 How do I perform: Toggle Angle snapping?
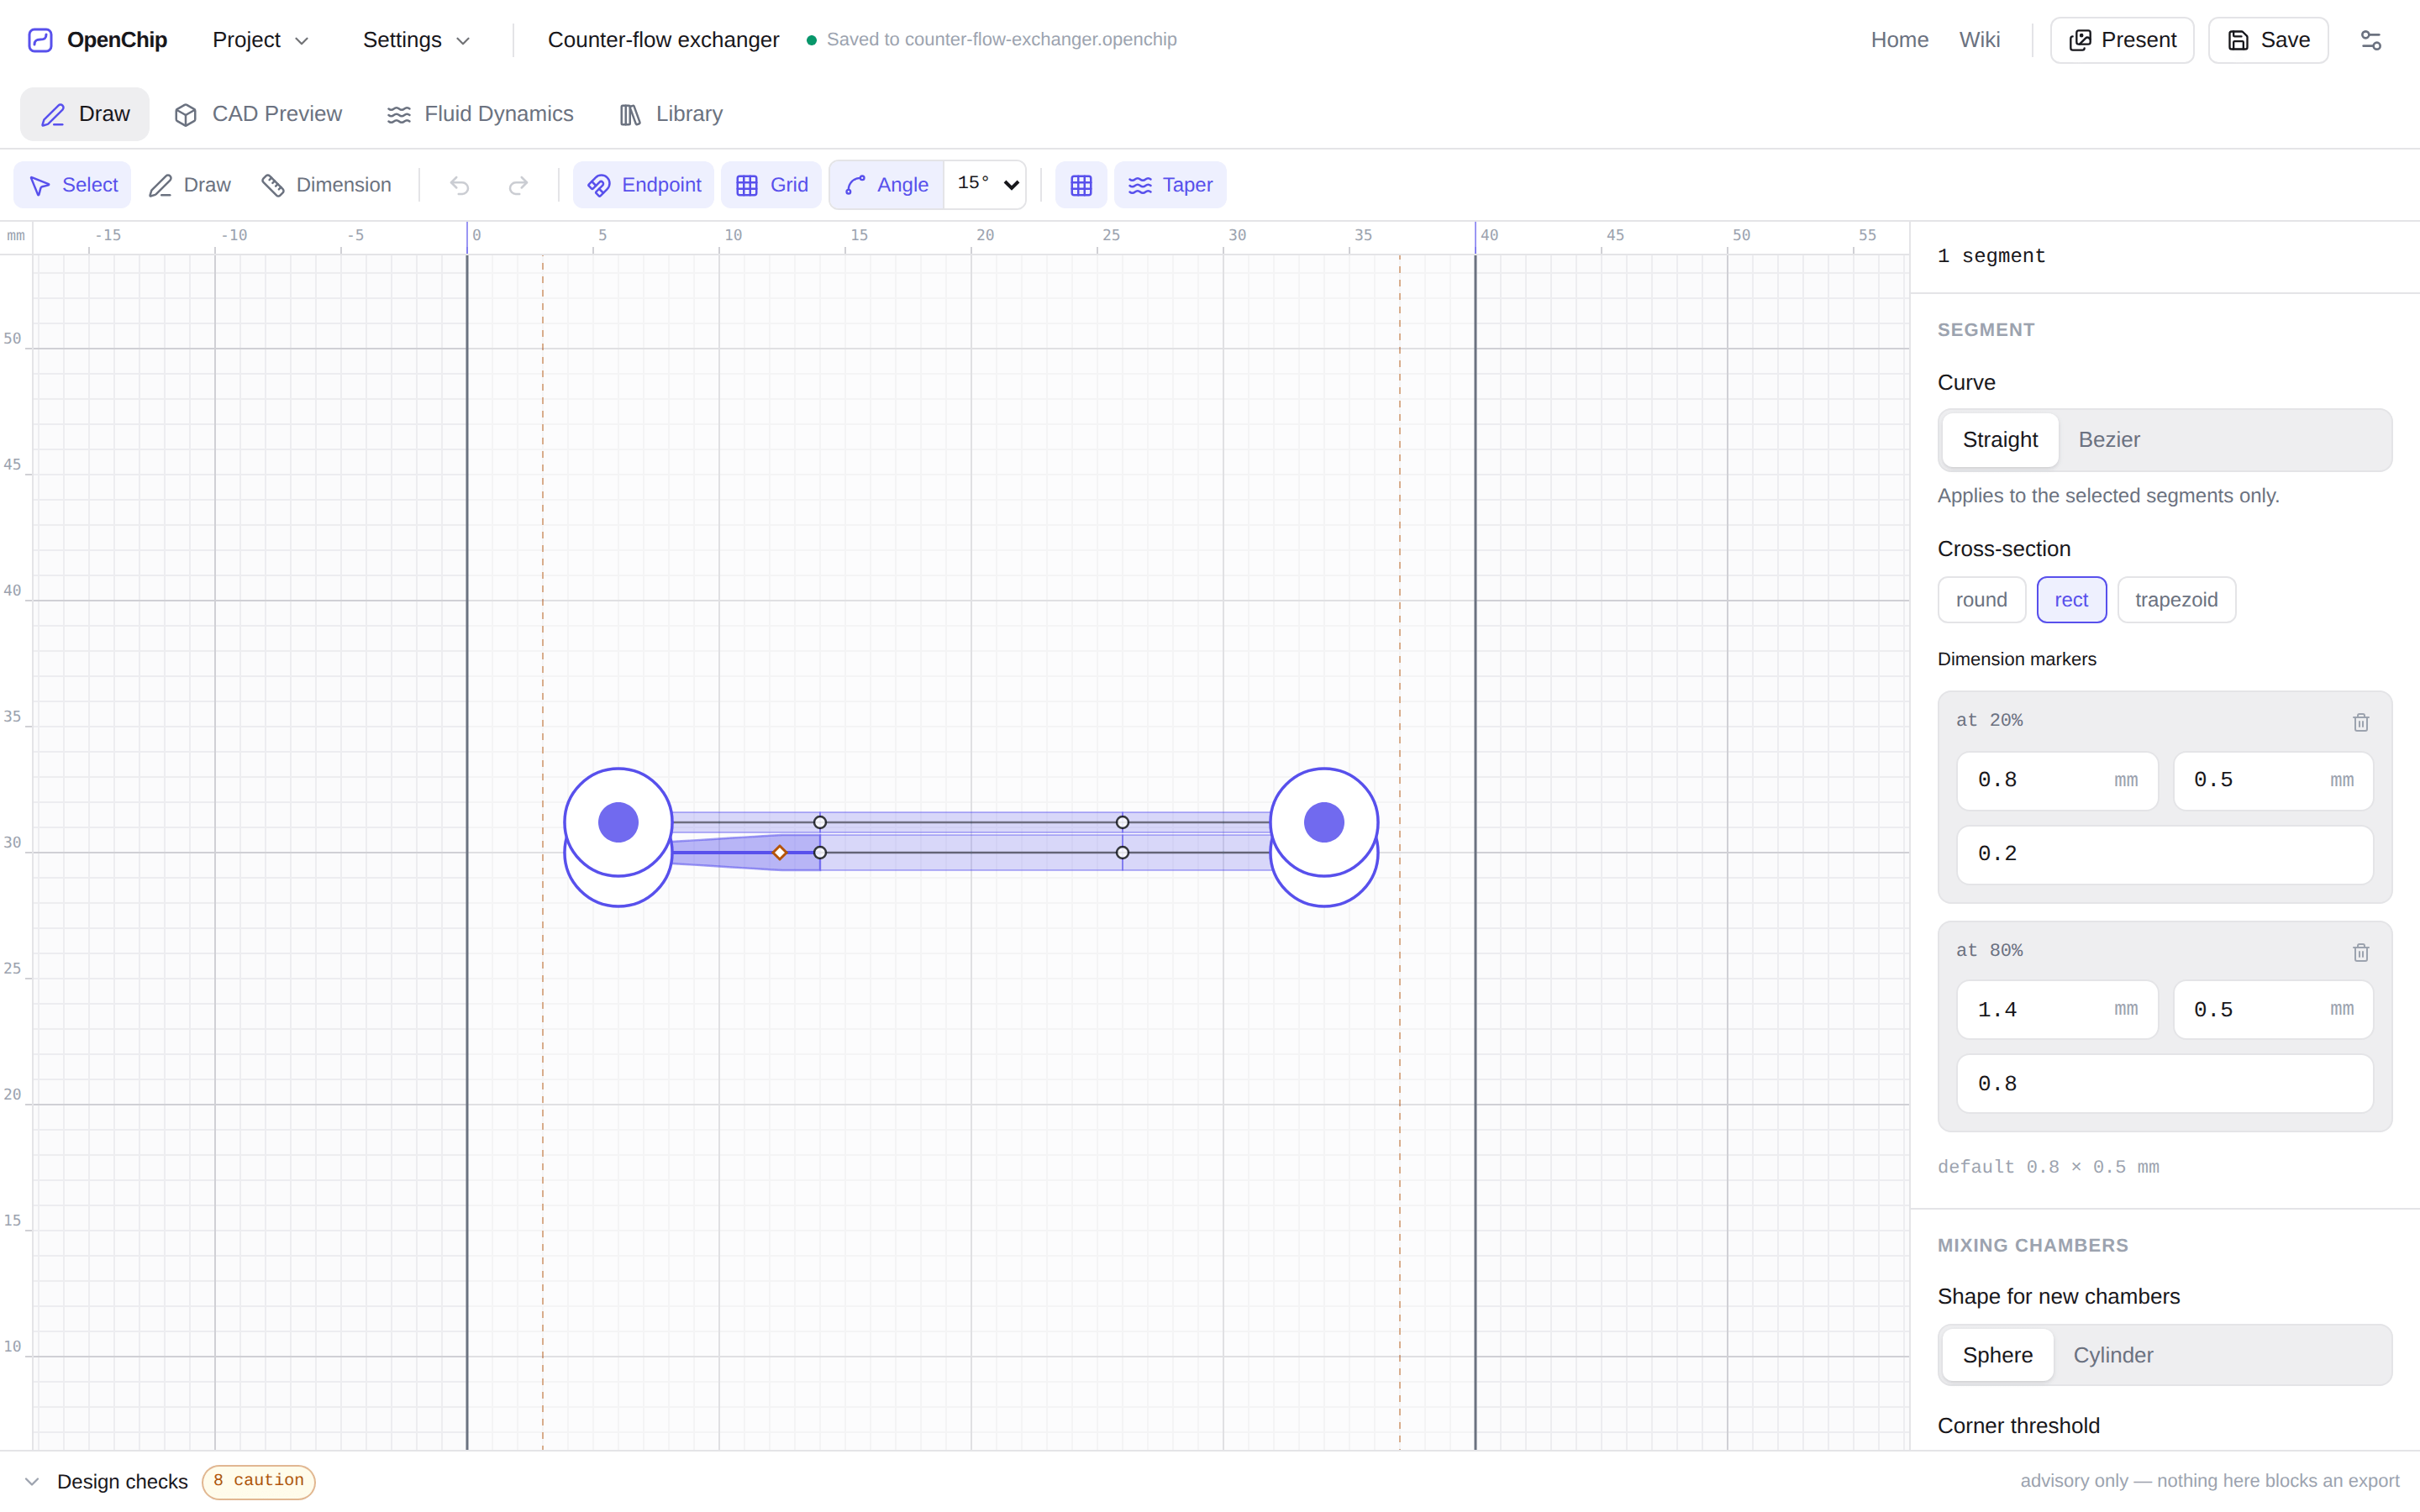click(887, 185)
